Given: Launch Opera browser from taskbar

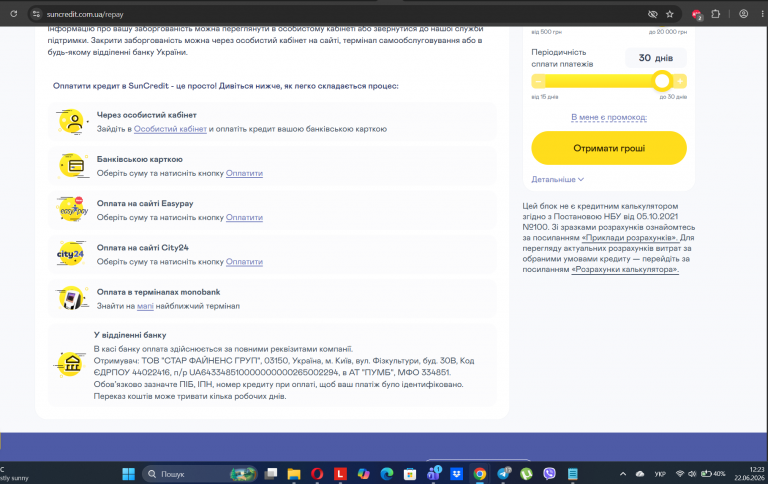Looking at the screenshot, I should coord(317,474).
